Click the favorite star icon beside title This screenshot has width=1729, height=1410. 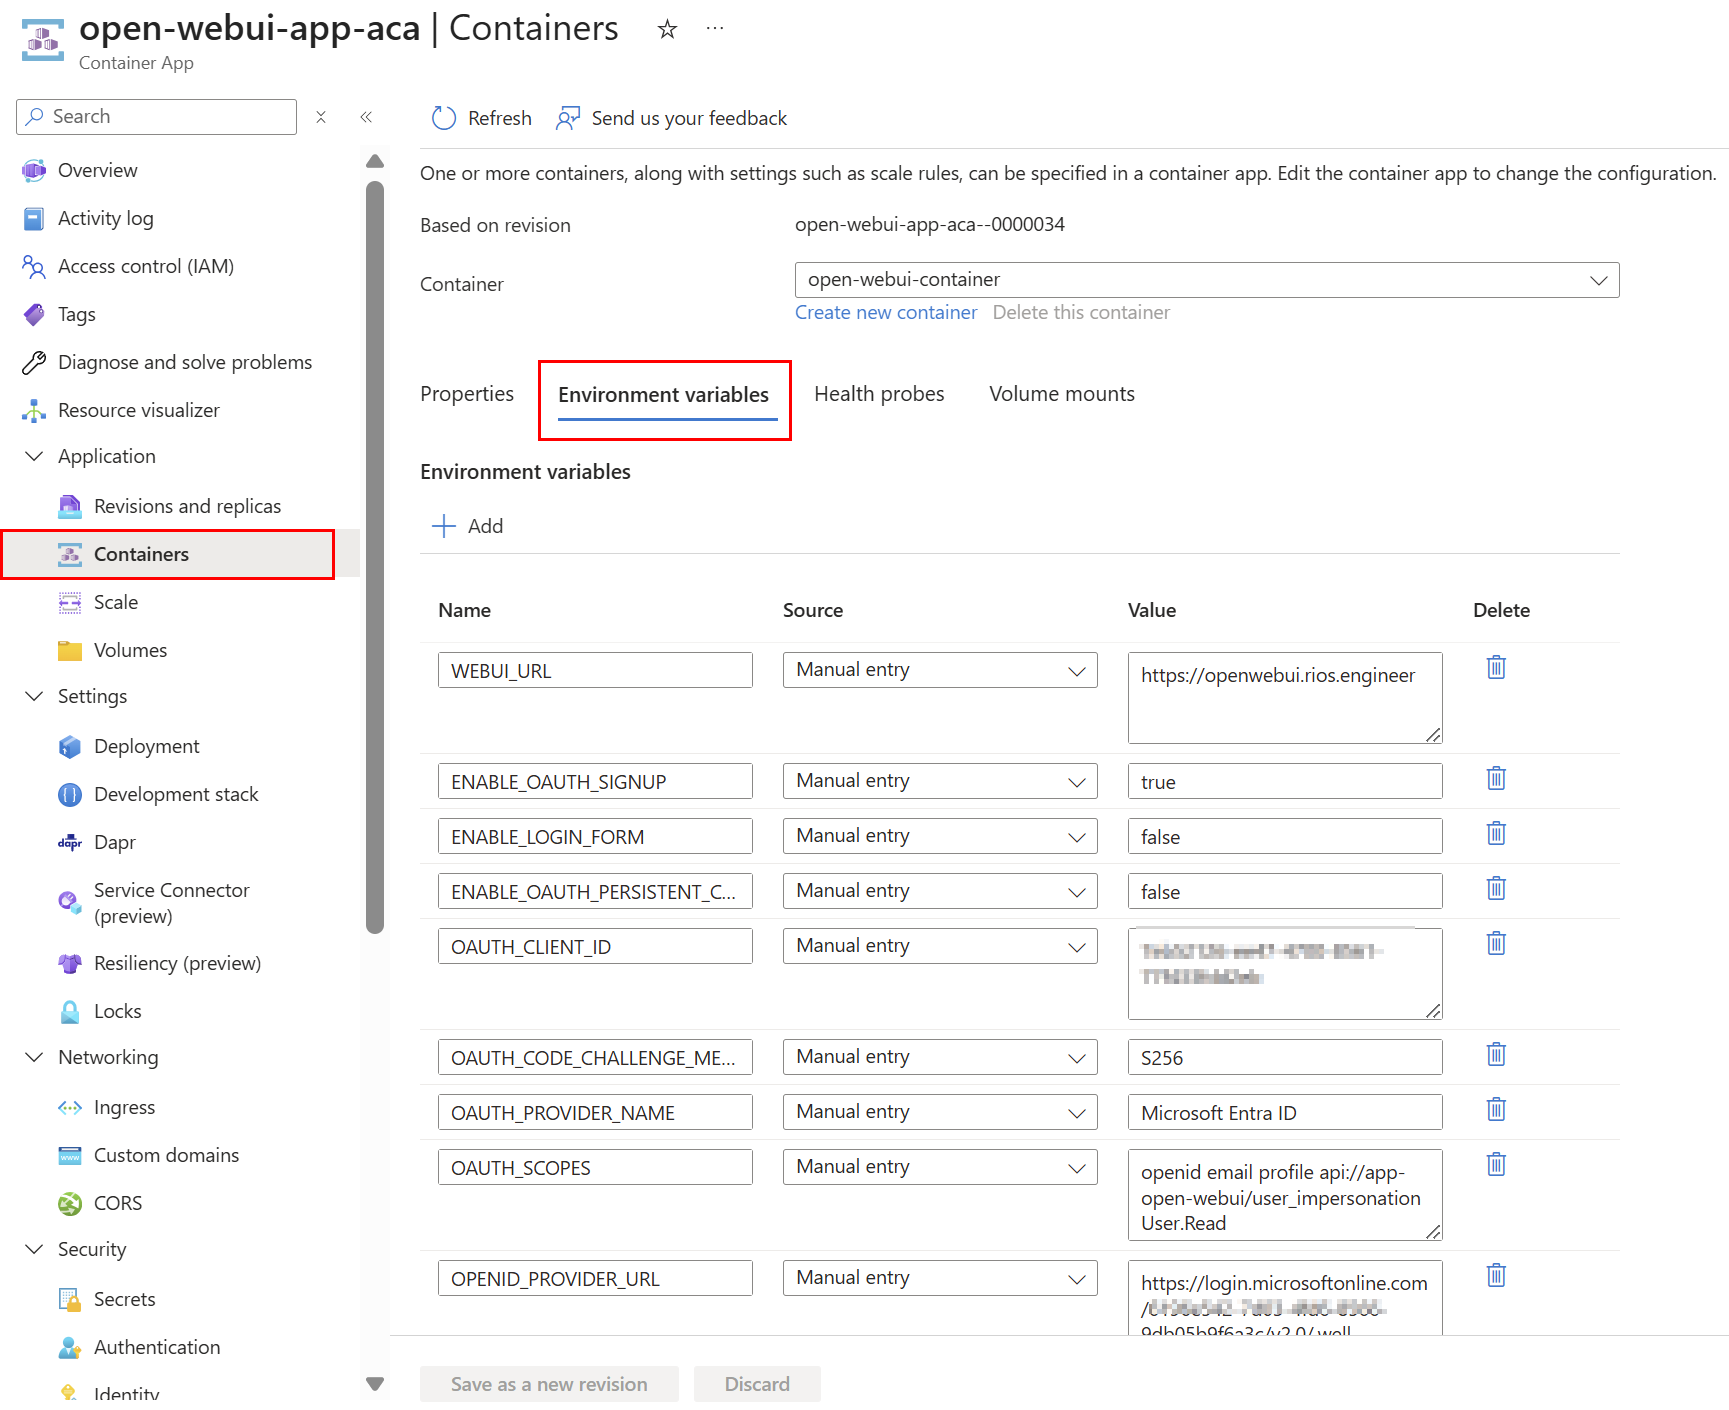point(667,30)
